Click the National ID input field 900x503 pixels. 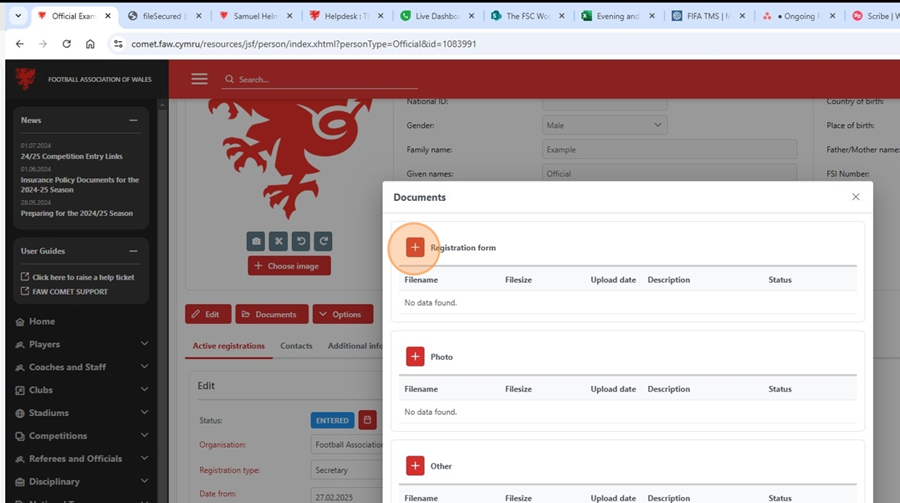pos(604,103)
